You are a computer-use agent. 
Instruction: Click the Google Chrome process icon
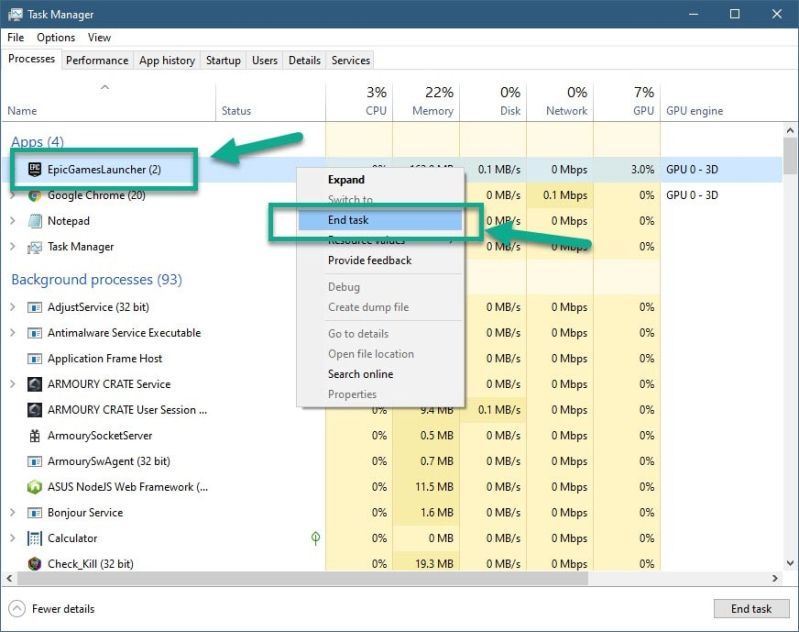click(x=34, y=195)
